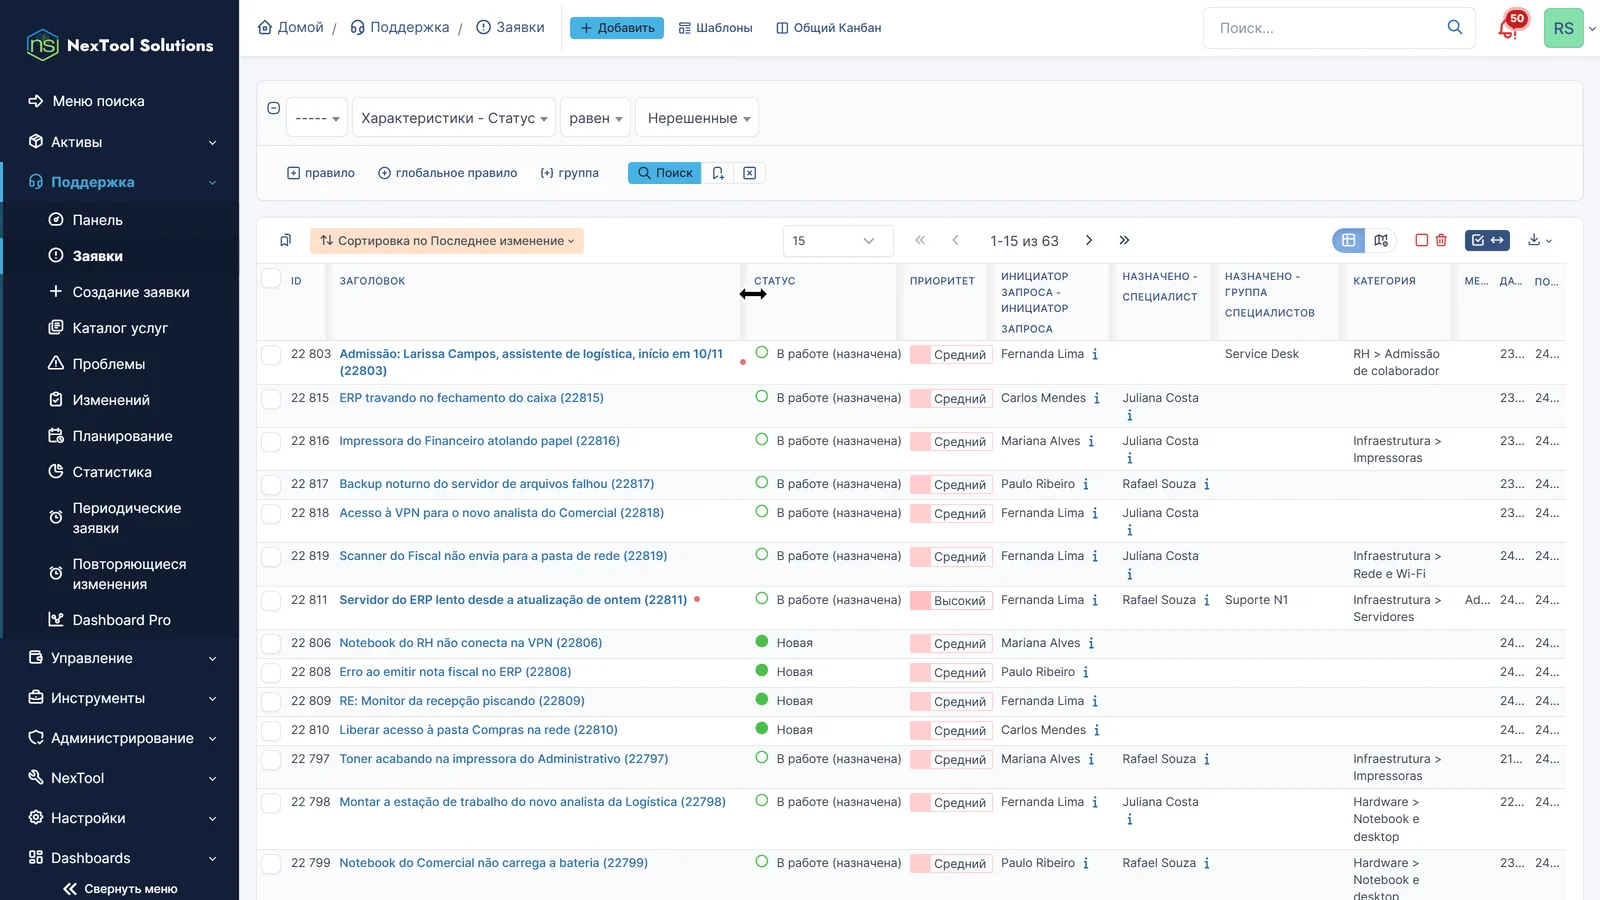Expand the Активы sidebar section
The width and height of the screenshot is (1600, 900).
[120, 142]
